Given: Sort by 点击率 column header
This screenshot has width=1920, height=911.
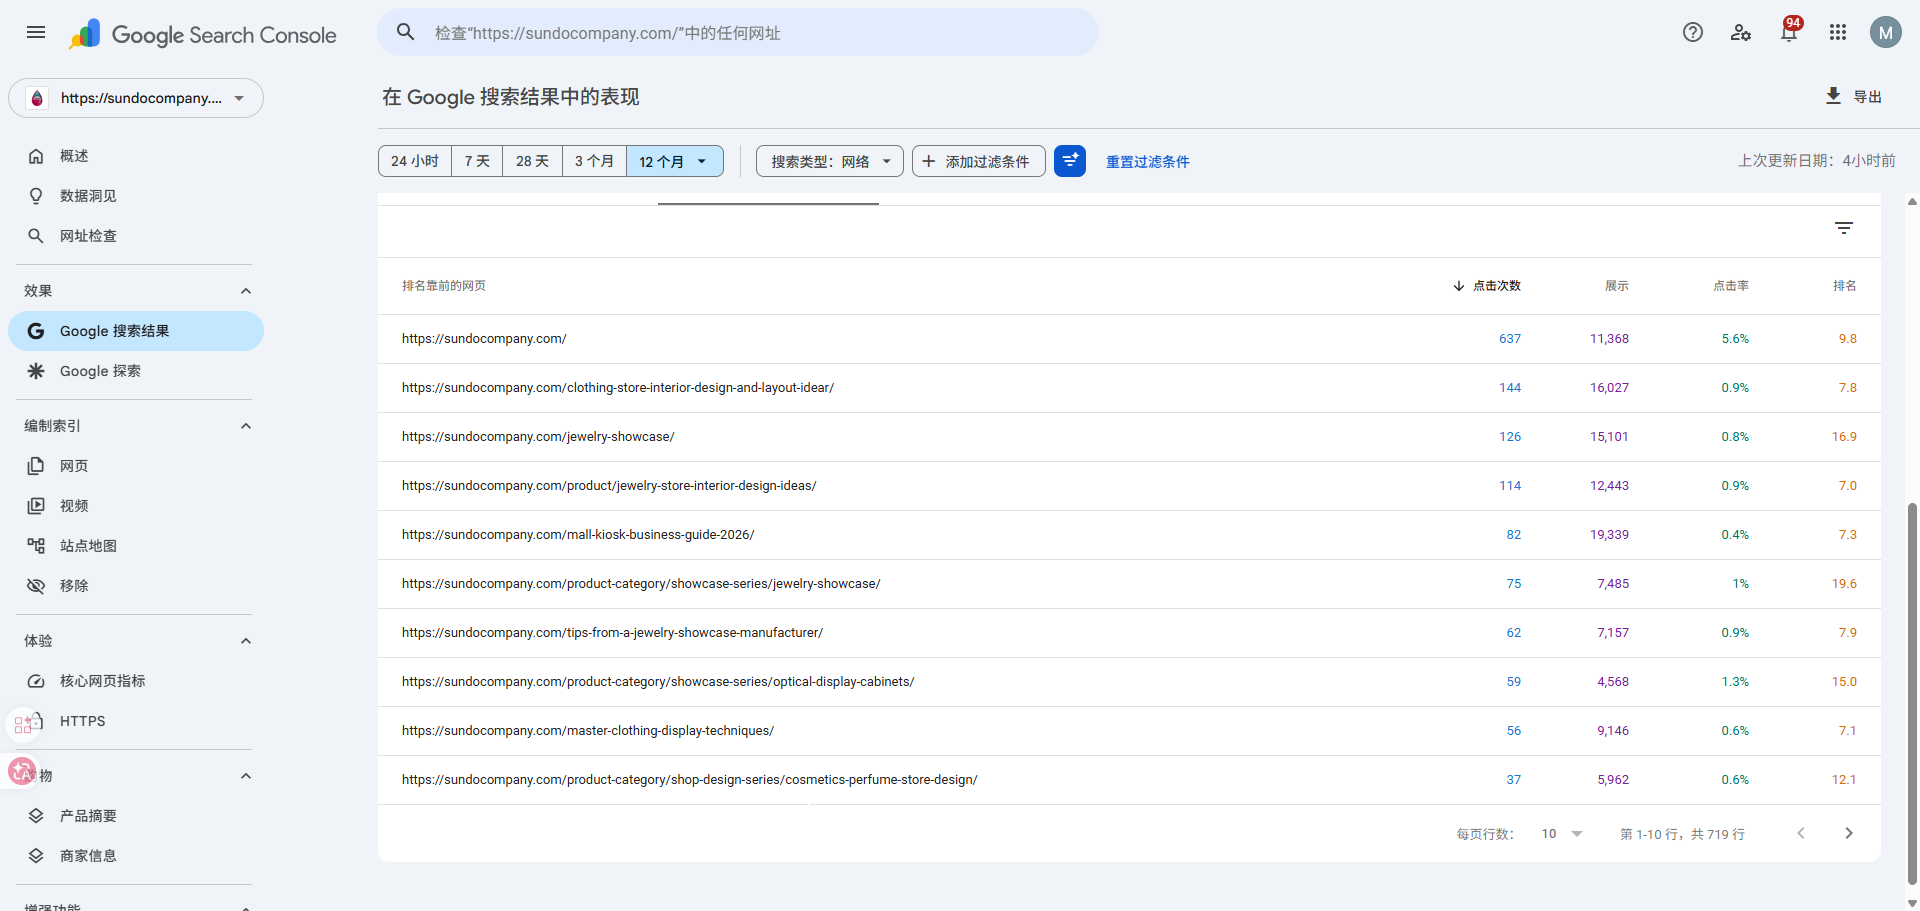Looking at the screenshot, I should pos(1731,286).
